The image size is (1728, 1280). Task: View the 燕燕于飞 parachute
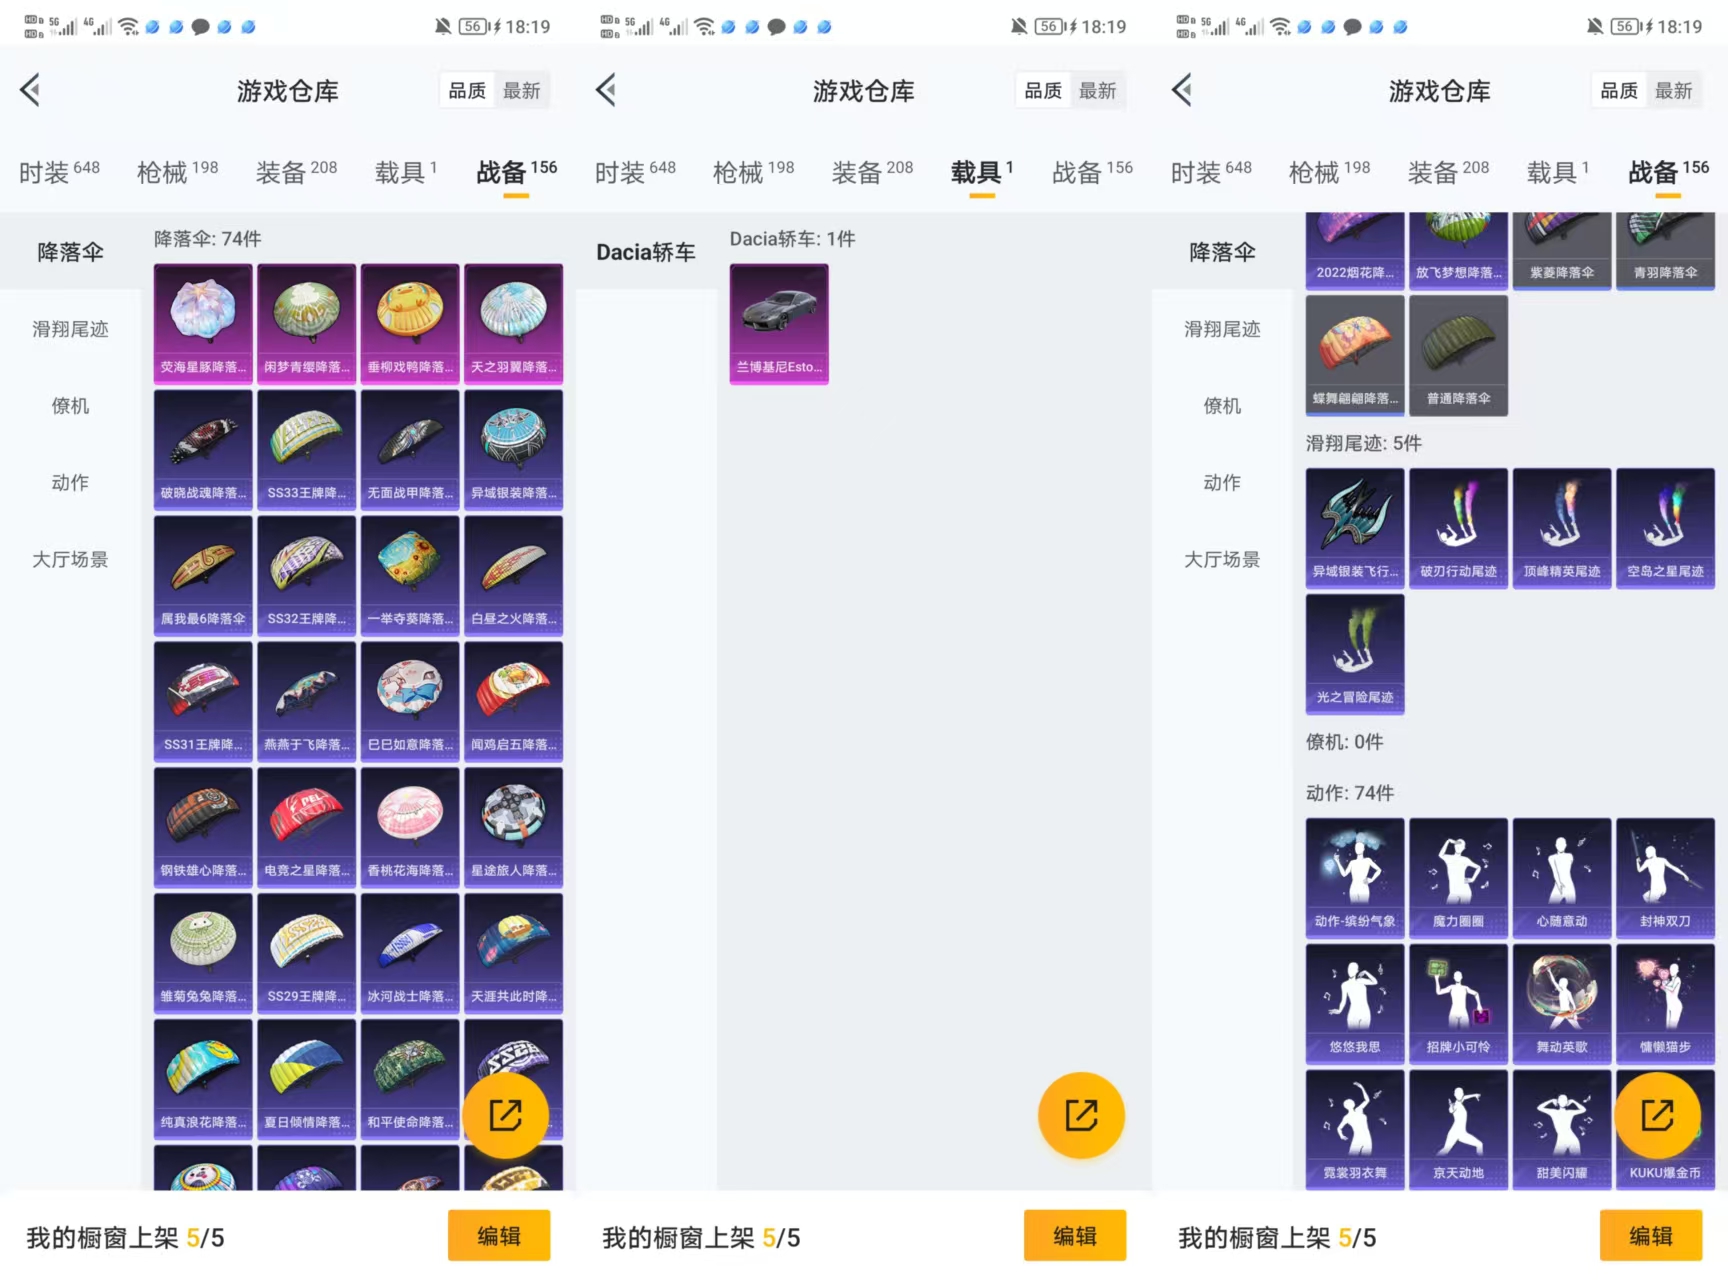(x=306, y=702)
